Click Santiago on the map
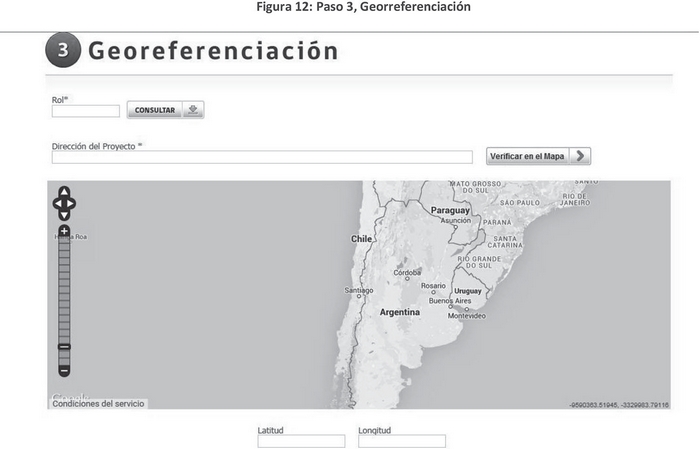The height and width of the screenshot is (449, 700). pyautogui.click(x=358, y=291)
